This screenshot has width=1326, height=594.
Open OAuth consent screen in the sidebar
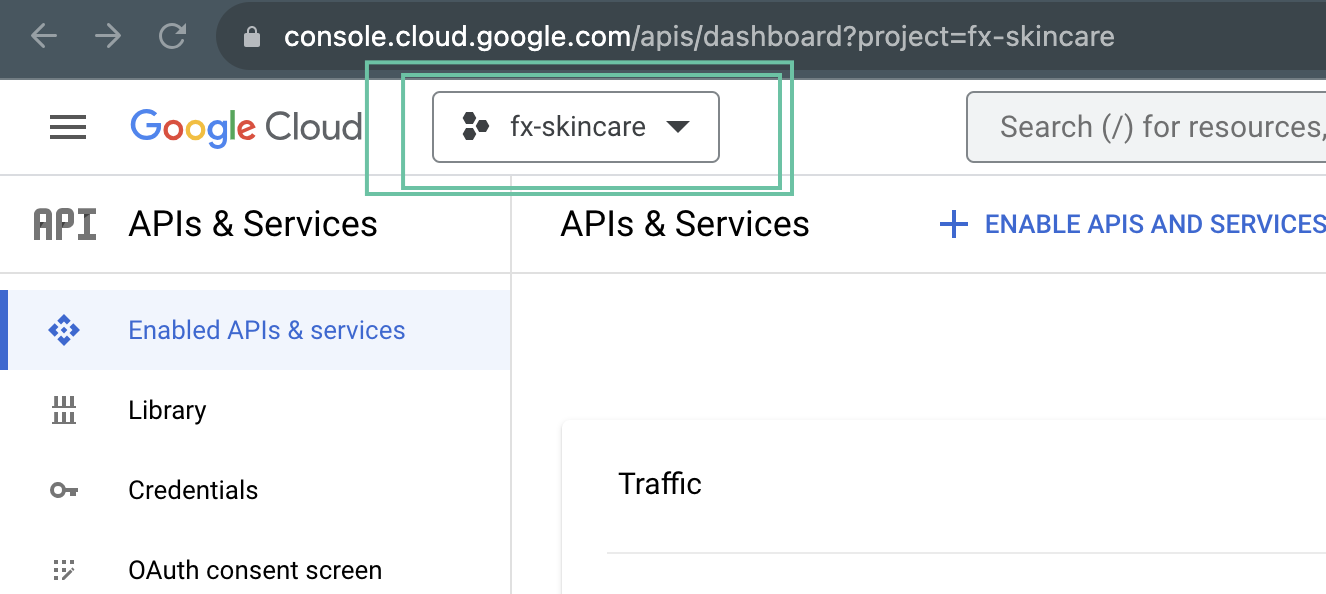click(255, 570)
